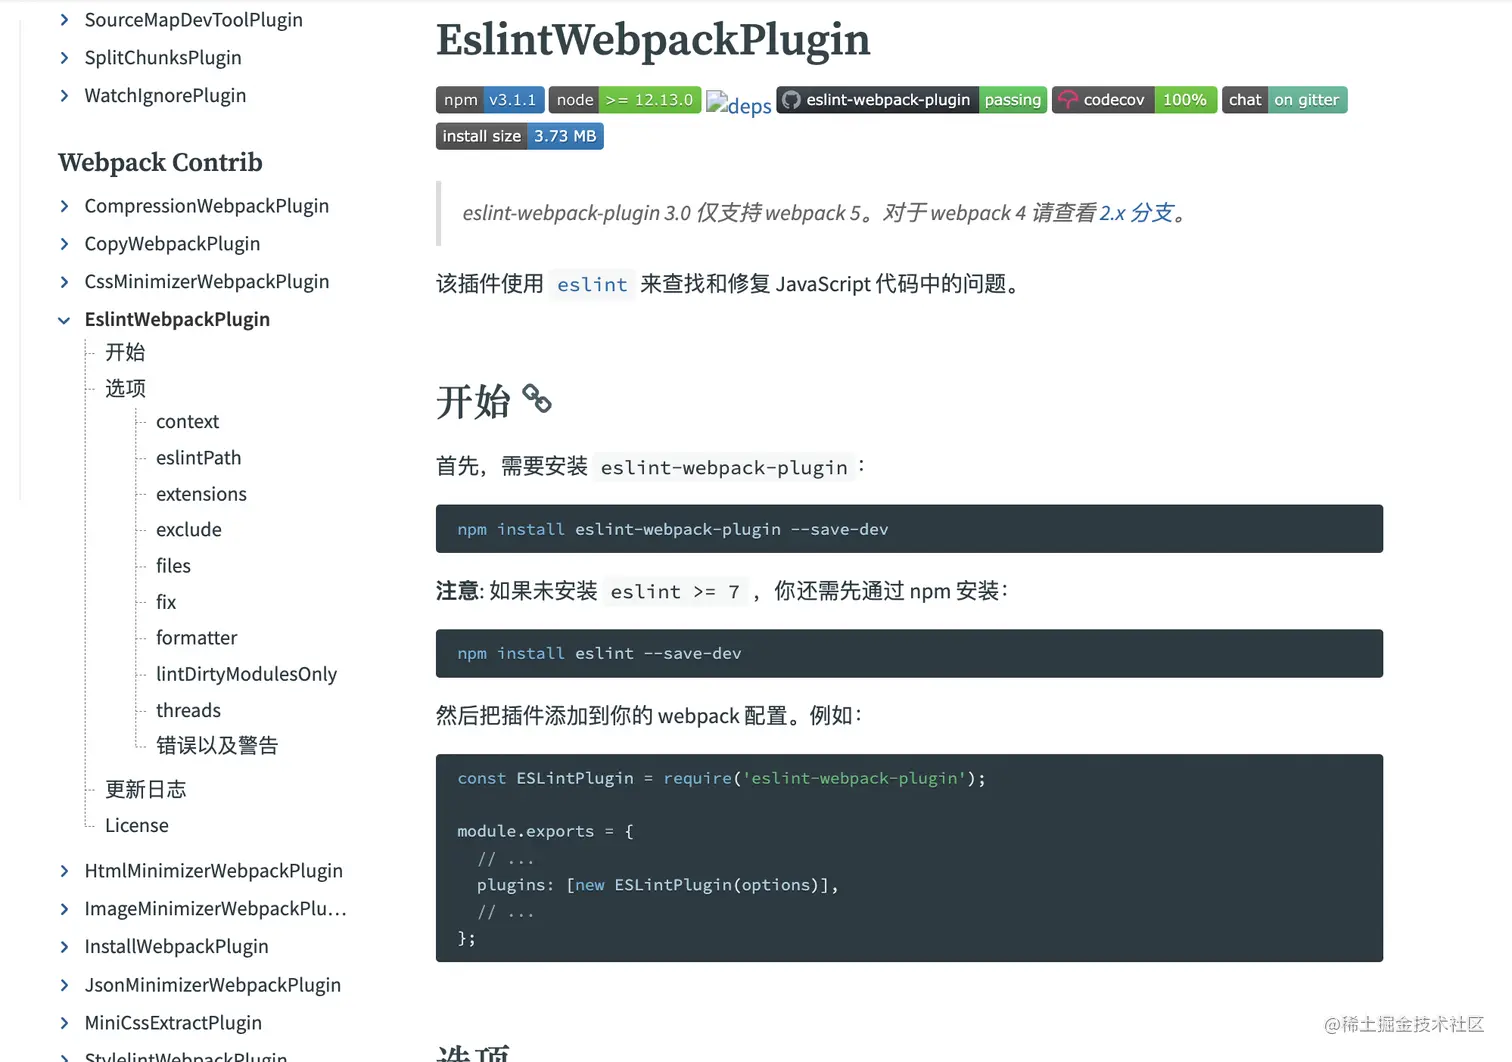1512x1062 pixels.
Task: Open the npm v3.1.1 badge
Action: point(490,100)
